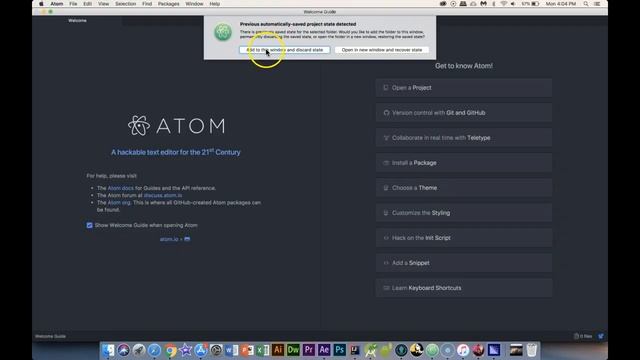
Task: Expand Version control with Git and GitHub
Action: (x=464, y=113)
